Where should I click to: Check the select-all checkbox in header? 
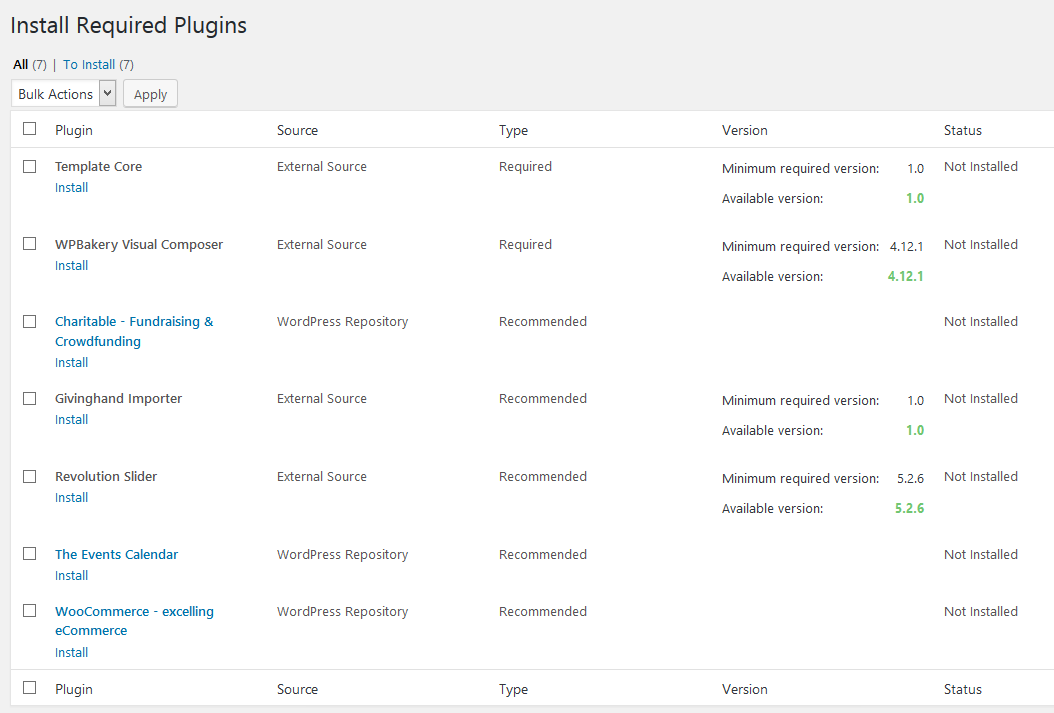(30, 129)
